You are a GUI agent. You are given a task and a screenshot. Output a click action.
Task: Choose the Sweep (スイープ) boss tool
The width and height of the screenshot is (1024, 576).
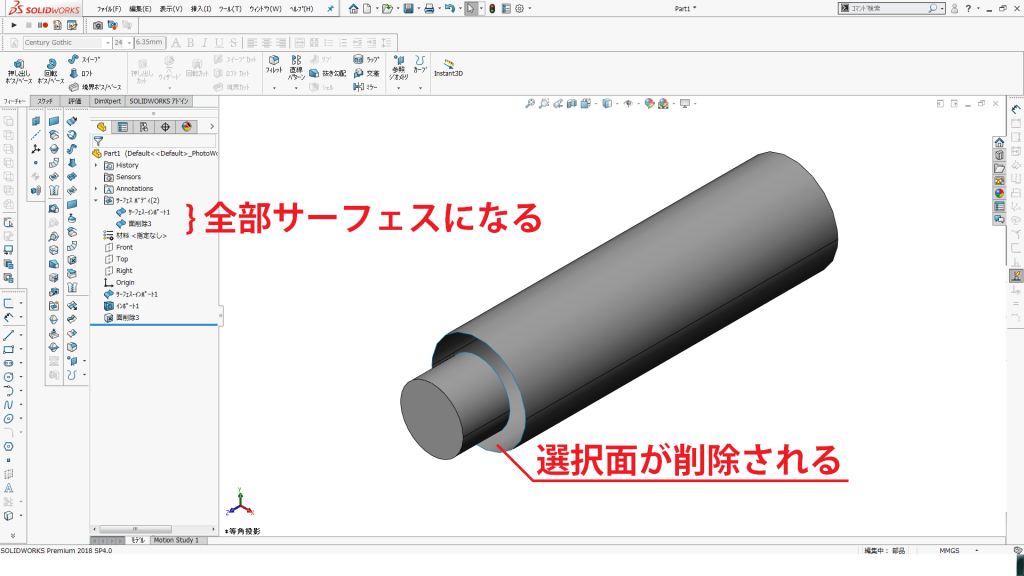84,59
